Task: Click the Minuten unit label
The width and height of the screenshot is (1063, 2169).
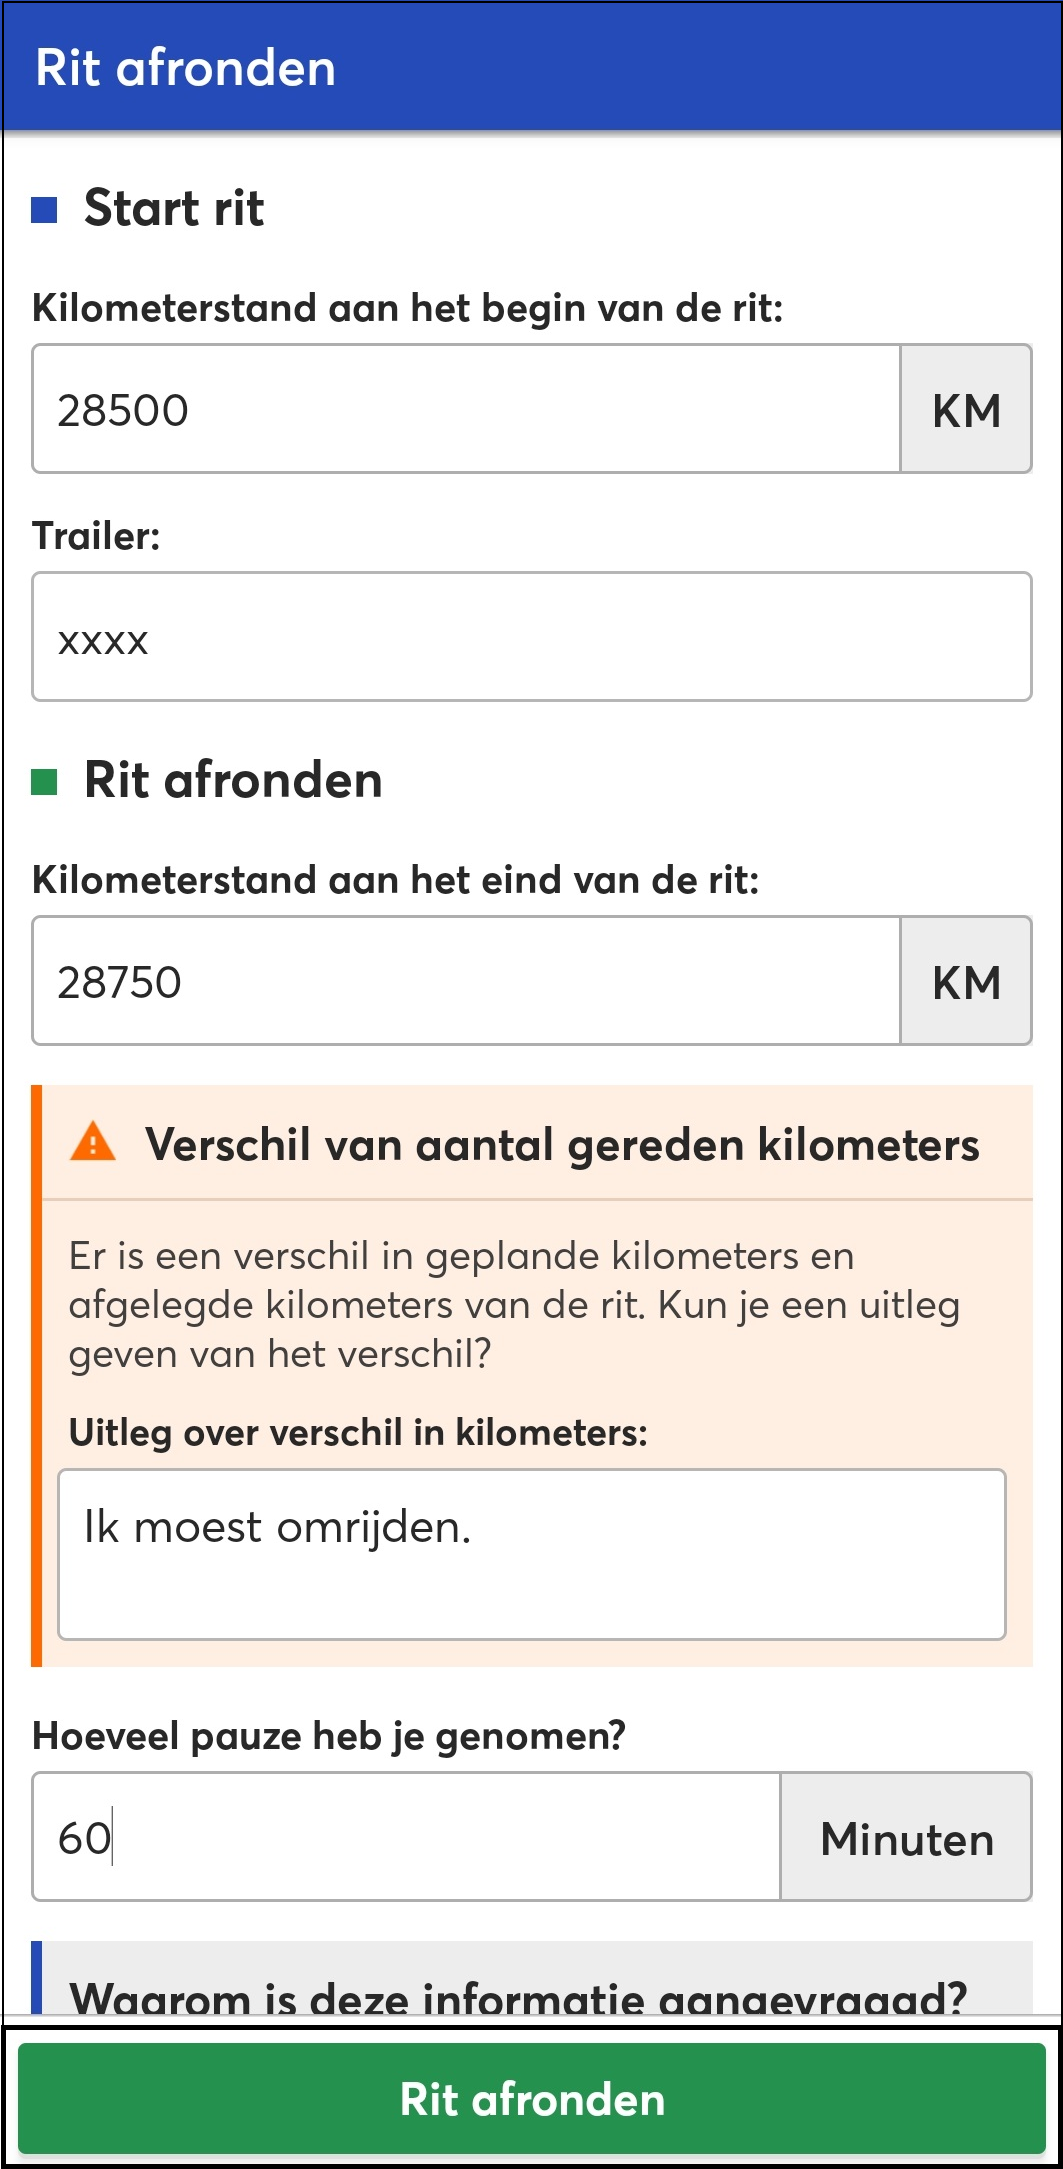Action: click(x=906, y=1837)
